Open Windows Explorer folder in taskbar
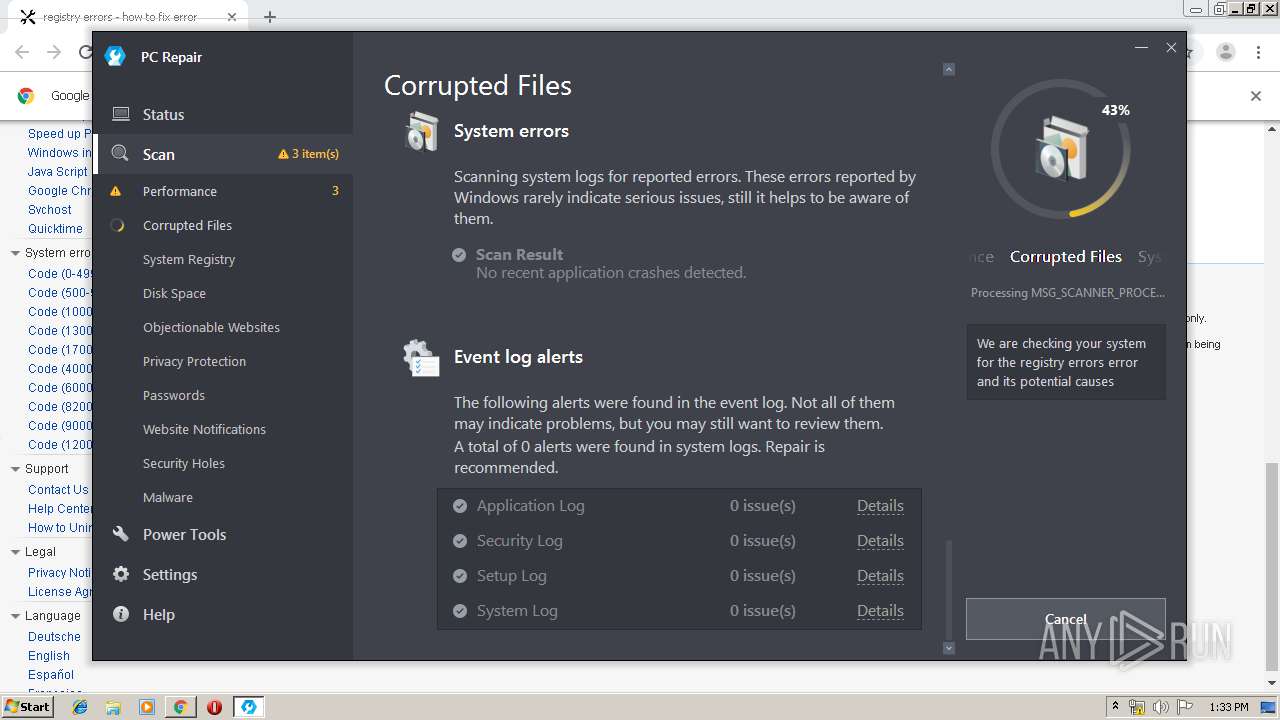Screen dimensions: 1280x720 click(x=113, y=707)
